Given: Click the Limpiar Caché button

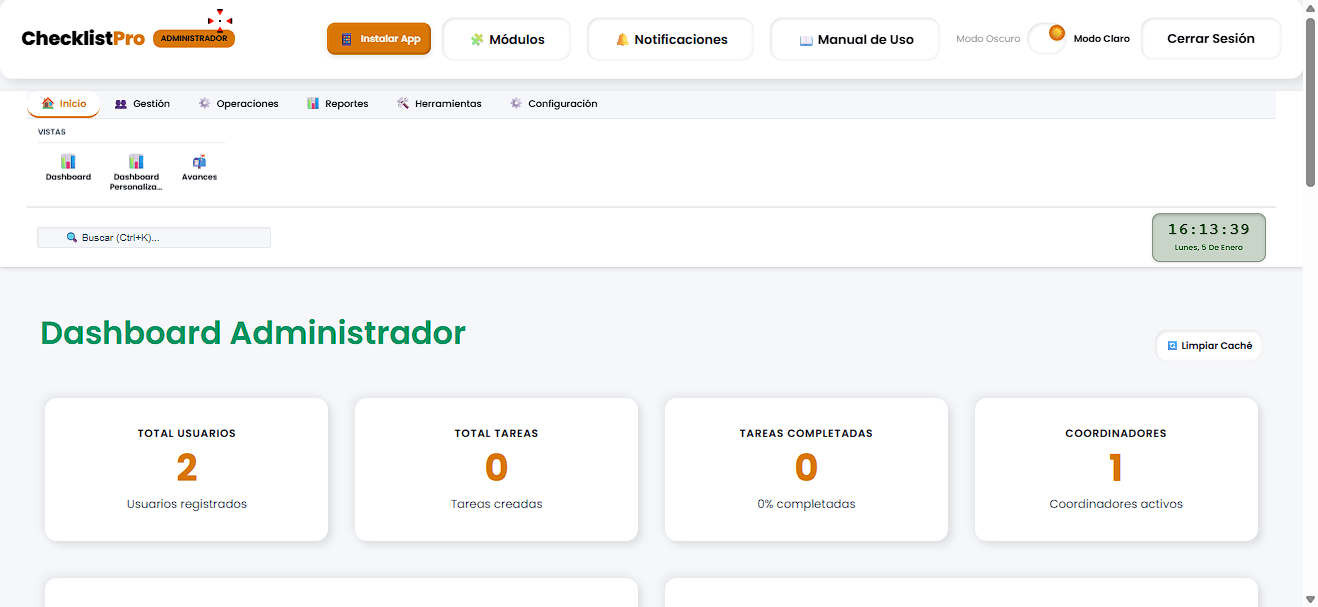Looking at the screenshot, I should [1208, 345].
